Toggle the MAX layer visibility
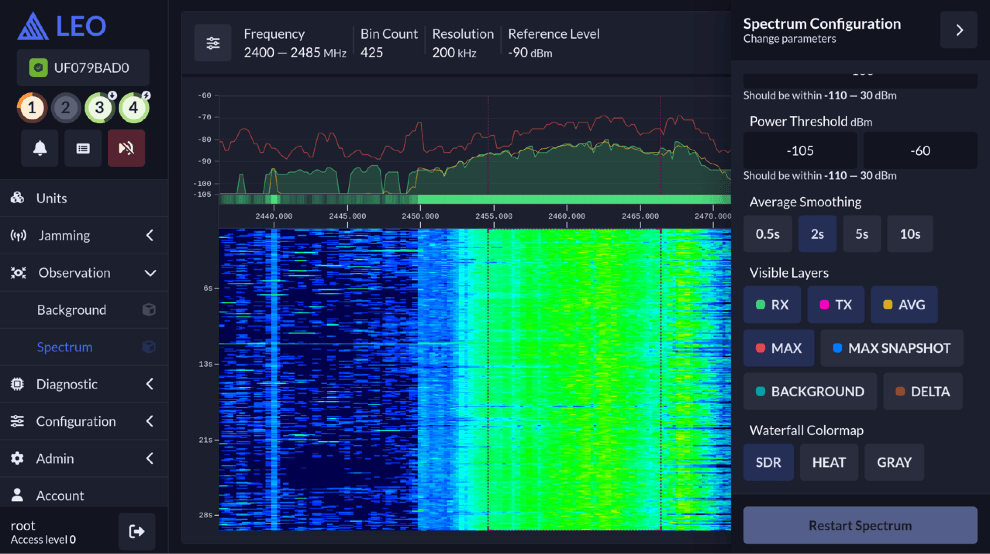 778,348
